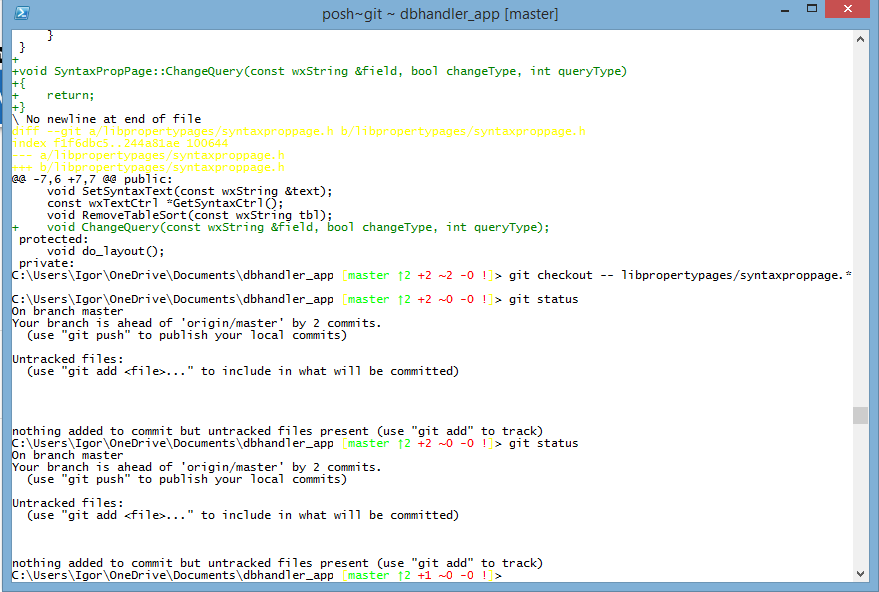Click the 'void do_layout();' line
Screen dimensions: 879x592
[106, 251]
